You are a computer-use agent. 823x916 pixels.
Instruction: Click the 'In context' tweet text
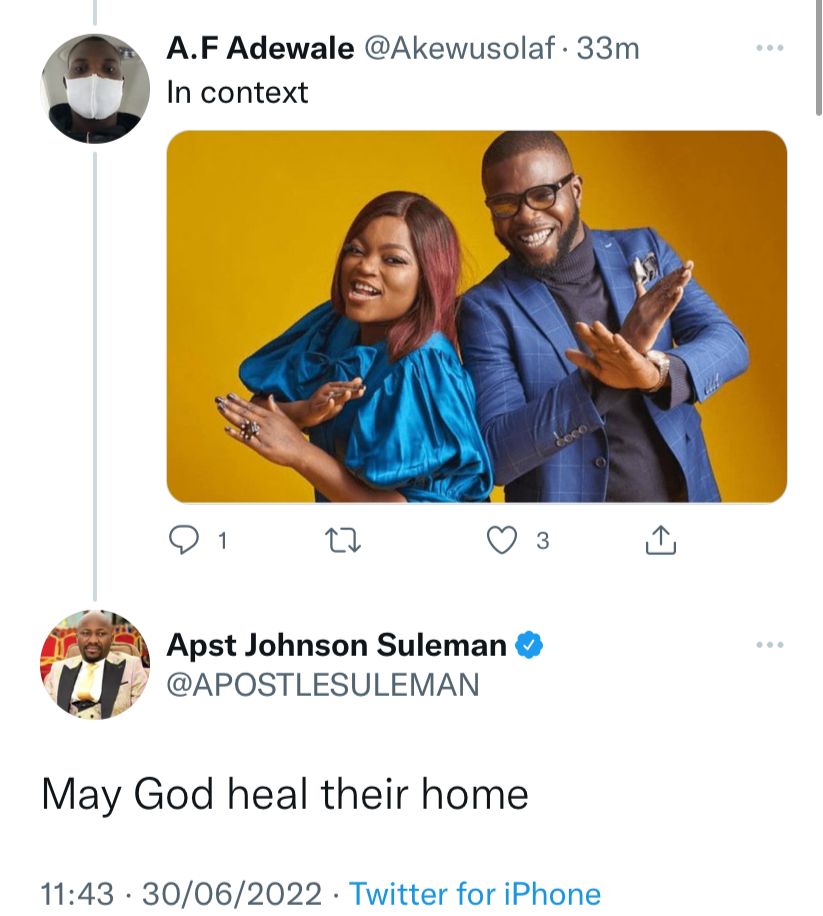237,92
